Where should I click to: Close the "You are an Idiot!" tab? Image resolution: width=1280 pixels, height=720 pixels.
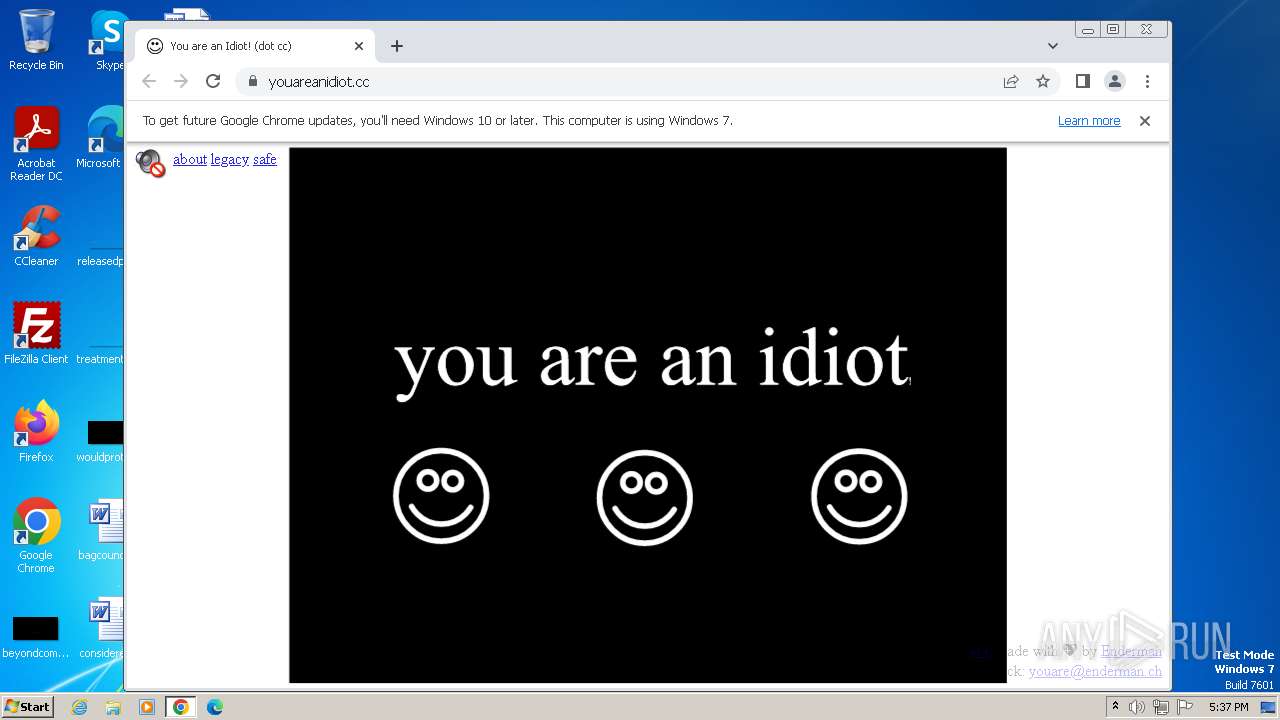click(359, 46)
